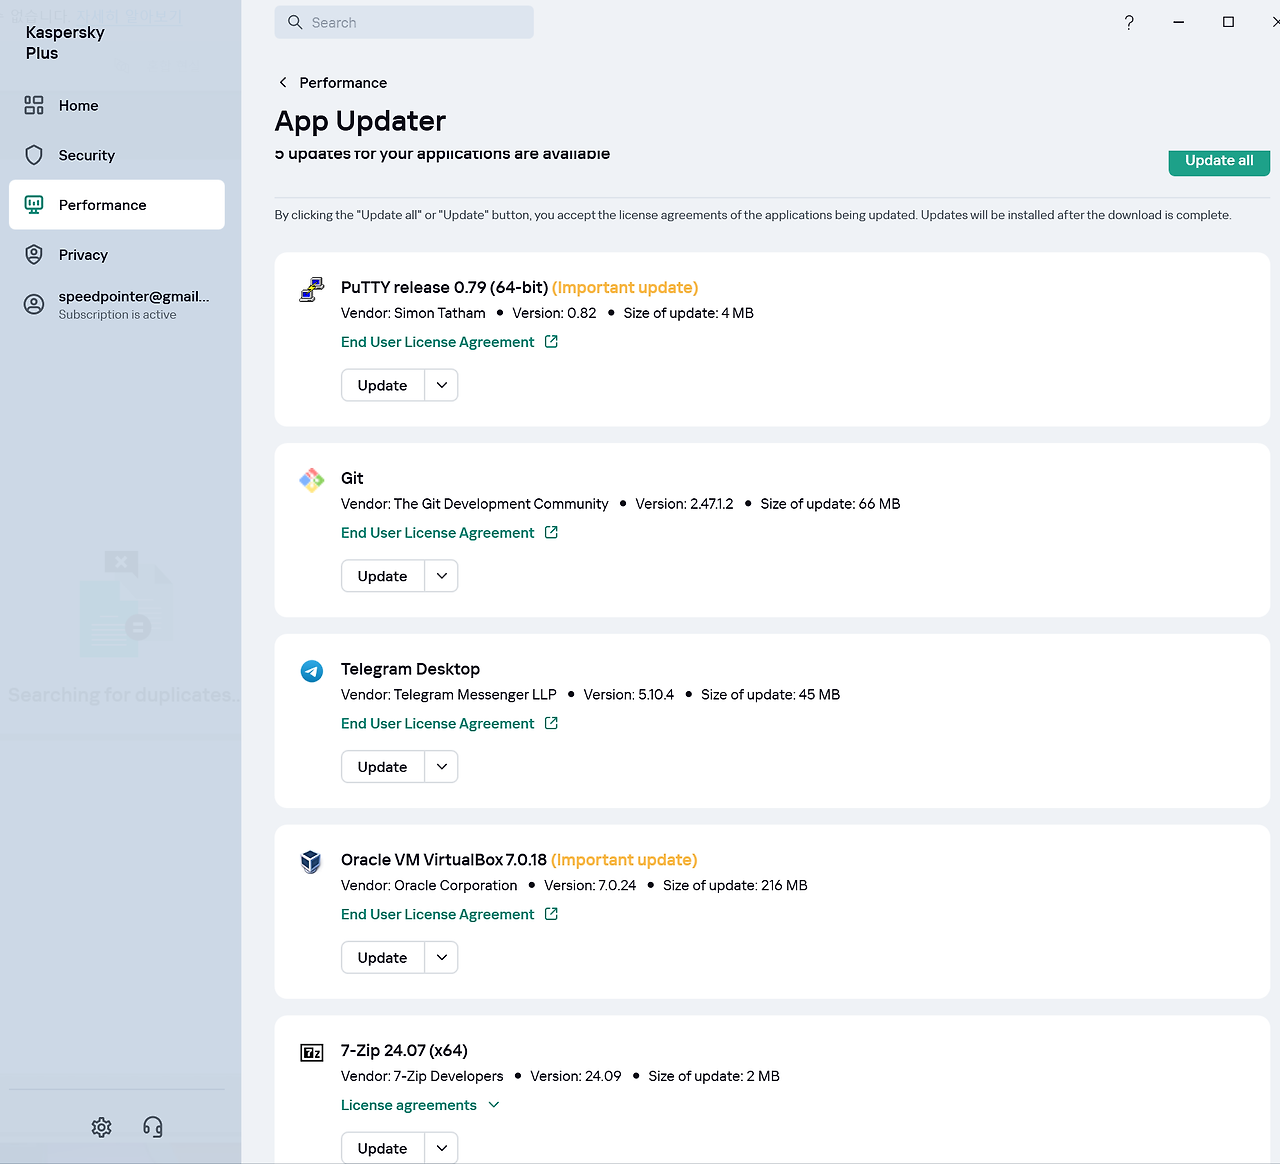Click the help question mark icon
This screenshot has height=1164, width=1280.
coord(1129,22)
